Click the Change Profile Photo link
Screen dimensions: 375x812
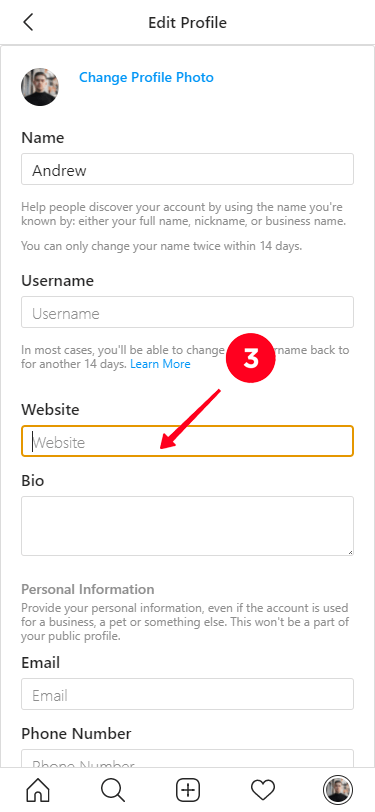(146, 78)
